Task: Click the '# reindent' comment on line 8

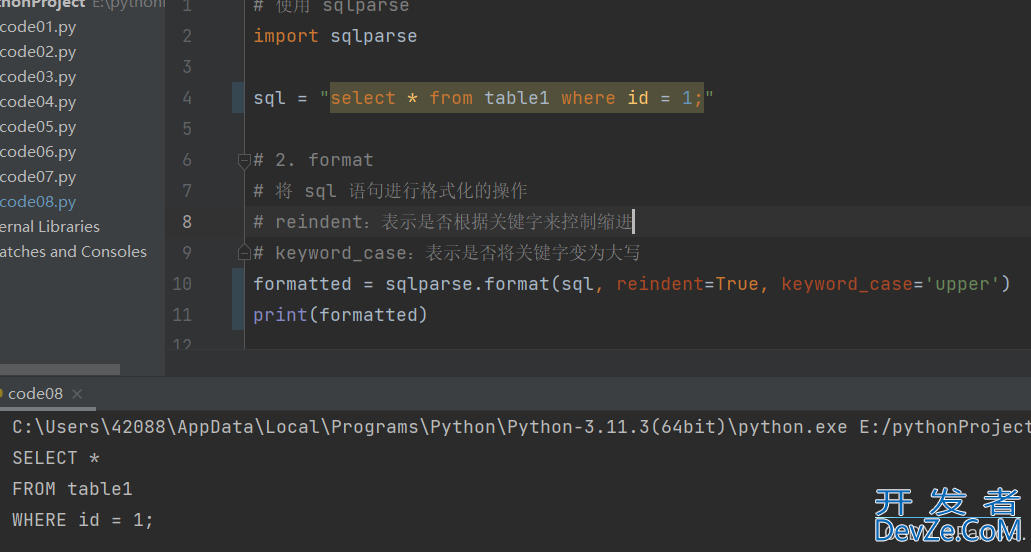Action: coord(444,222)
